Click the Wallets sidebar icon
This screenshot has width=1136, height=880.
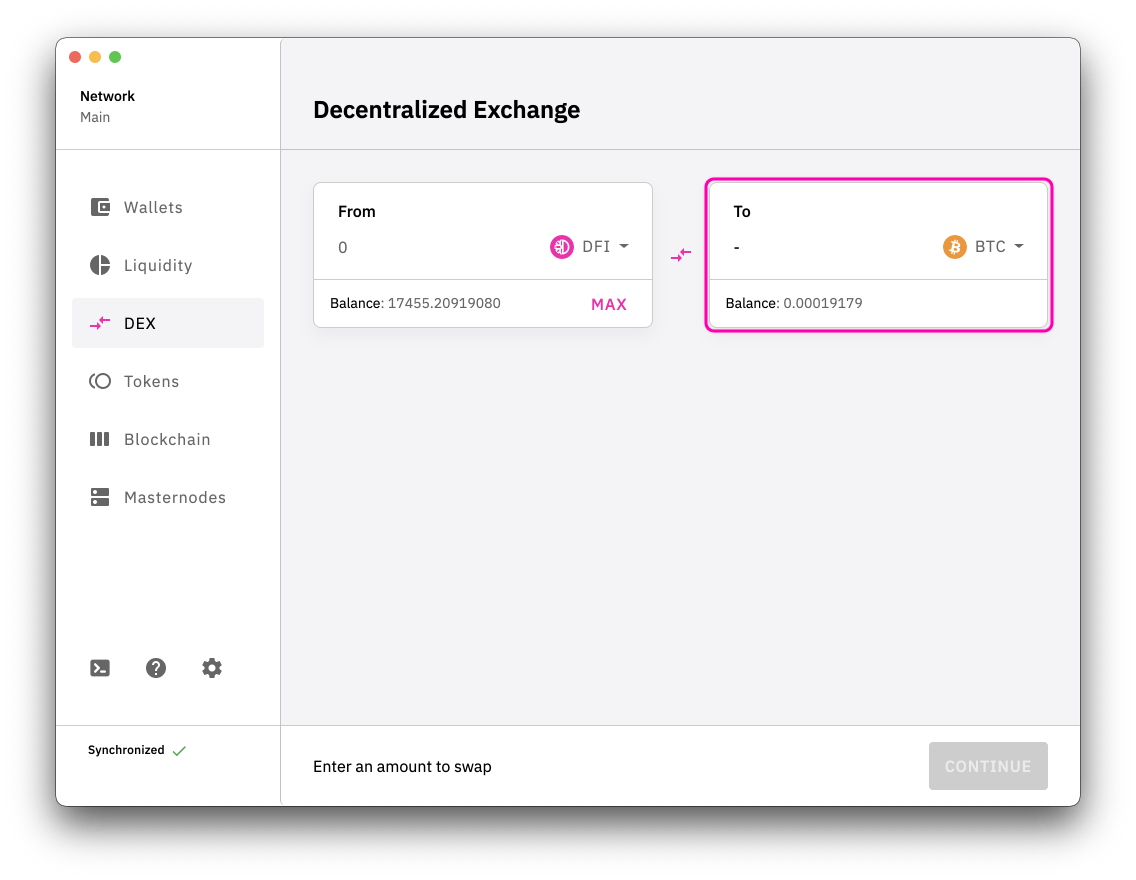click(100, 208)
